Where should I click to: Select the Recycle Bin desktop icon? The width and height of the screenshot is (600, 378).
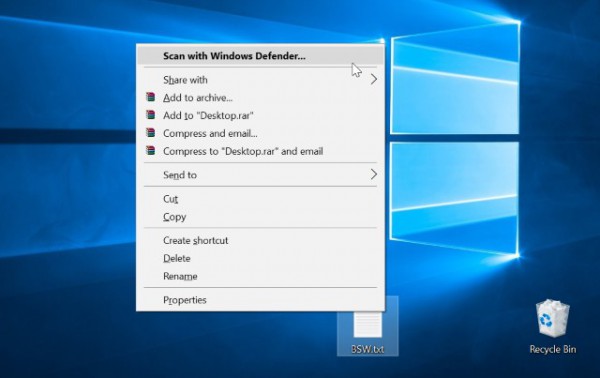(x=553, y=318)
